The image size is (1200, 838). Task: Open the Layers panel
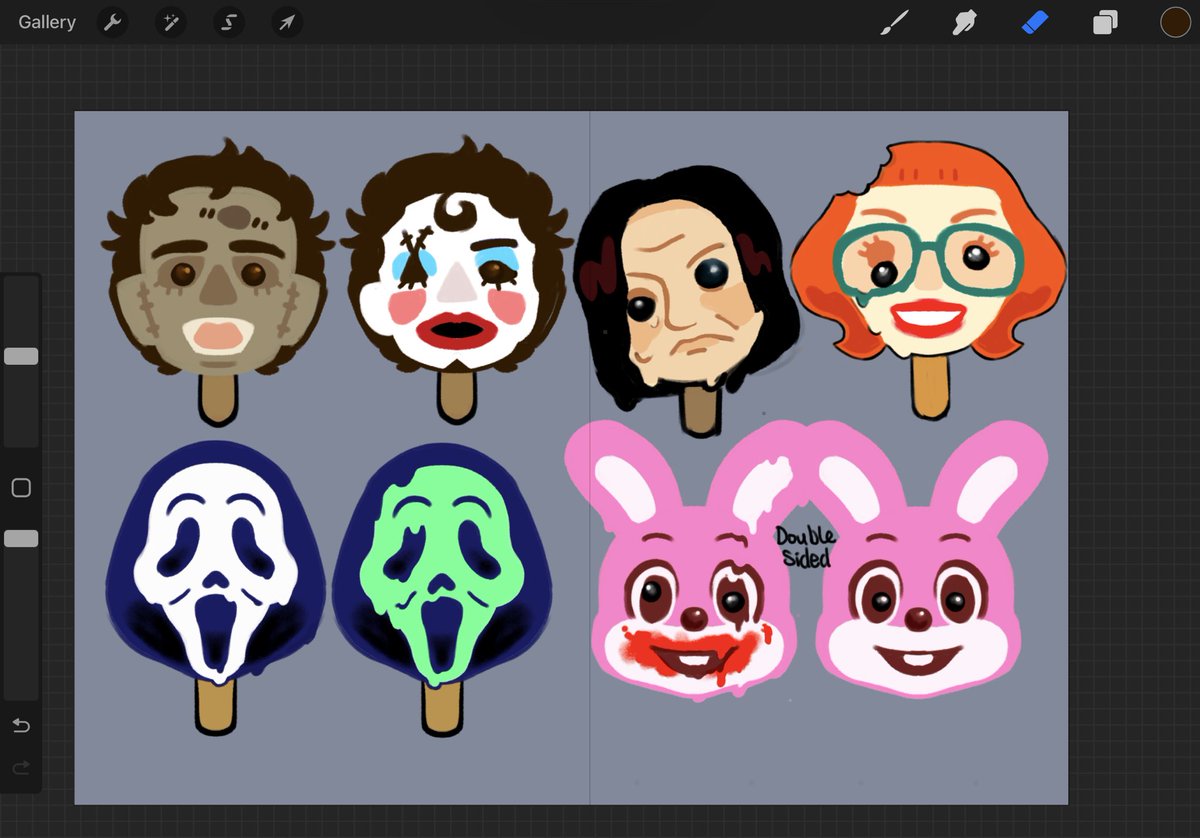pos(1105,22)
